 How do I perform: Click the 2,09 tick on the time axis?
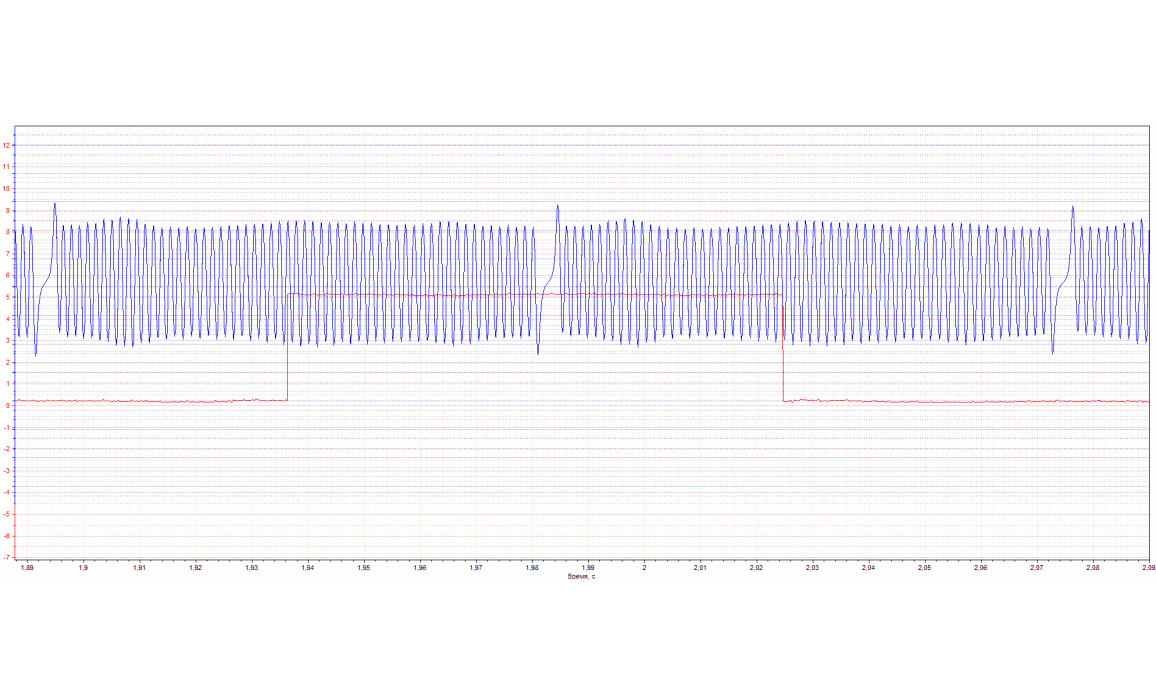point(1148,568)
